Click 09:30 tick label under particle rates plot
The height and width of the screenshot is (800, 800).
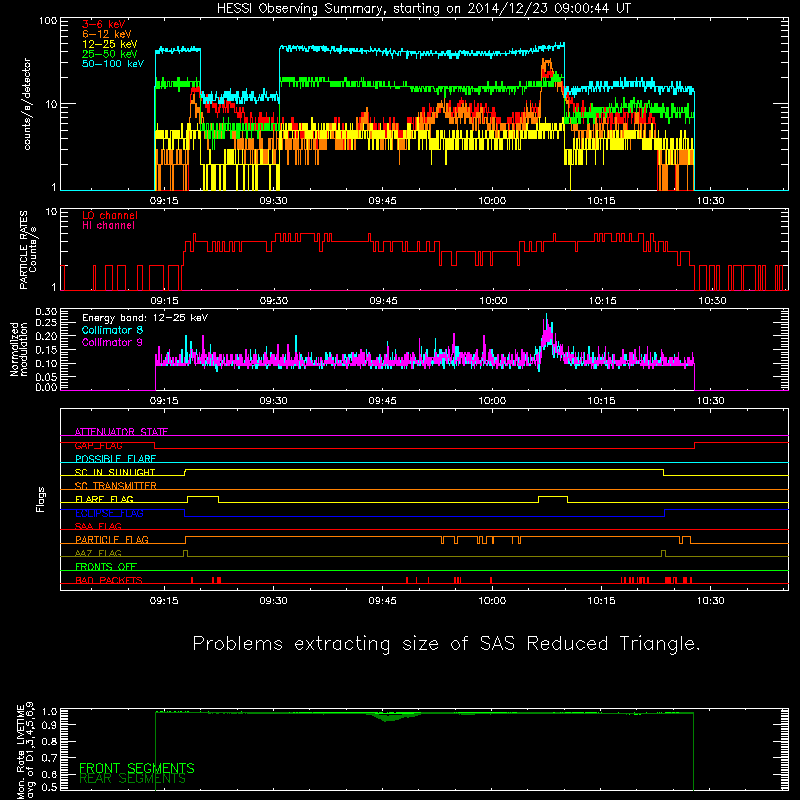(273, 301)
